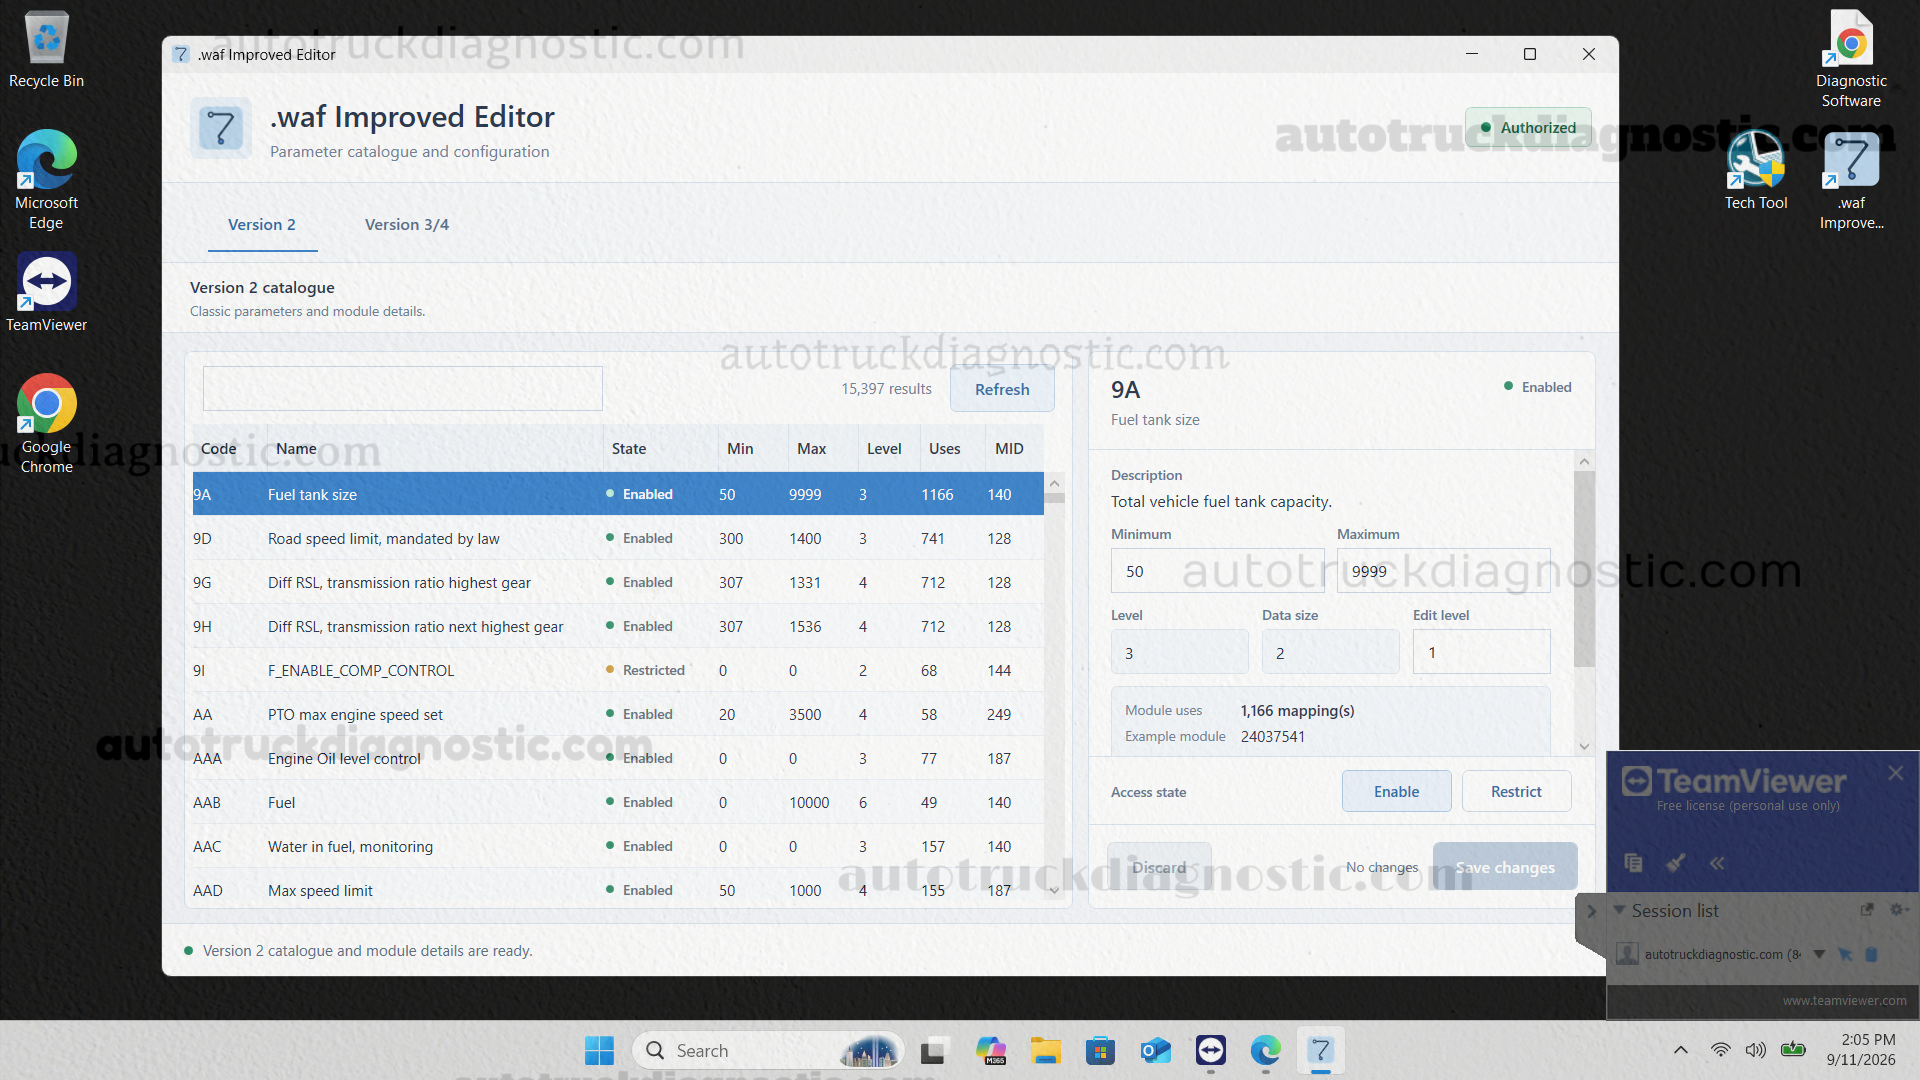Screen dimensions: 1920x1080
Task: Open TeamViewer Session list gear settings
Action: click(x=1896, y=910)
